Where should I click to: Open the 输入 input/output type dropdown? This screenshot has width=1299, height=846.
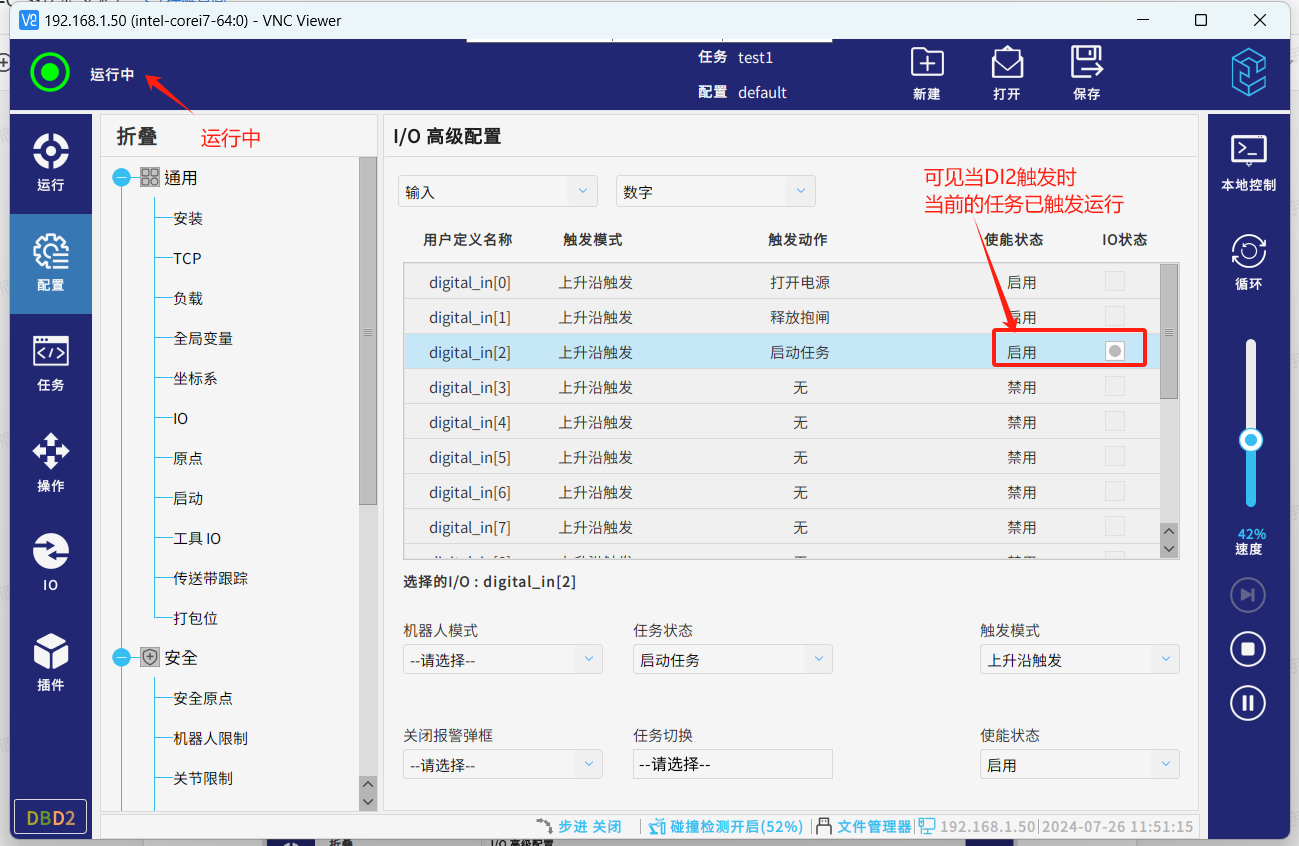click(x=497, y=192)
